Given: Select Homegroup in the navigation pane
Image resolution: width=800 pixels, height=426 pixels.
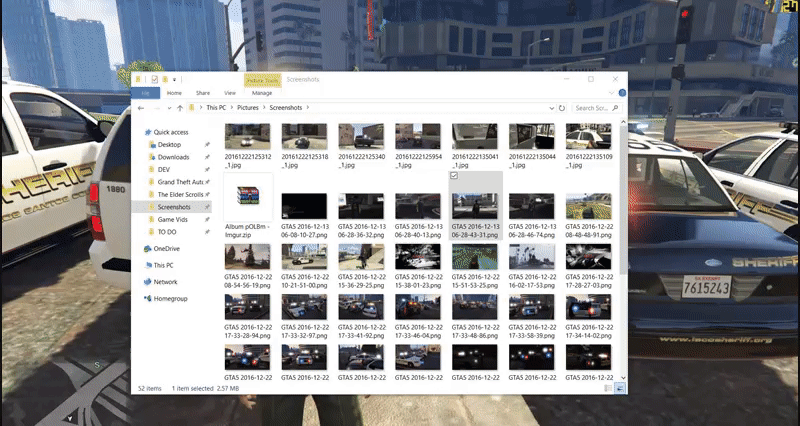Looking at the screenshot, I should point(170,298).
